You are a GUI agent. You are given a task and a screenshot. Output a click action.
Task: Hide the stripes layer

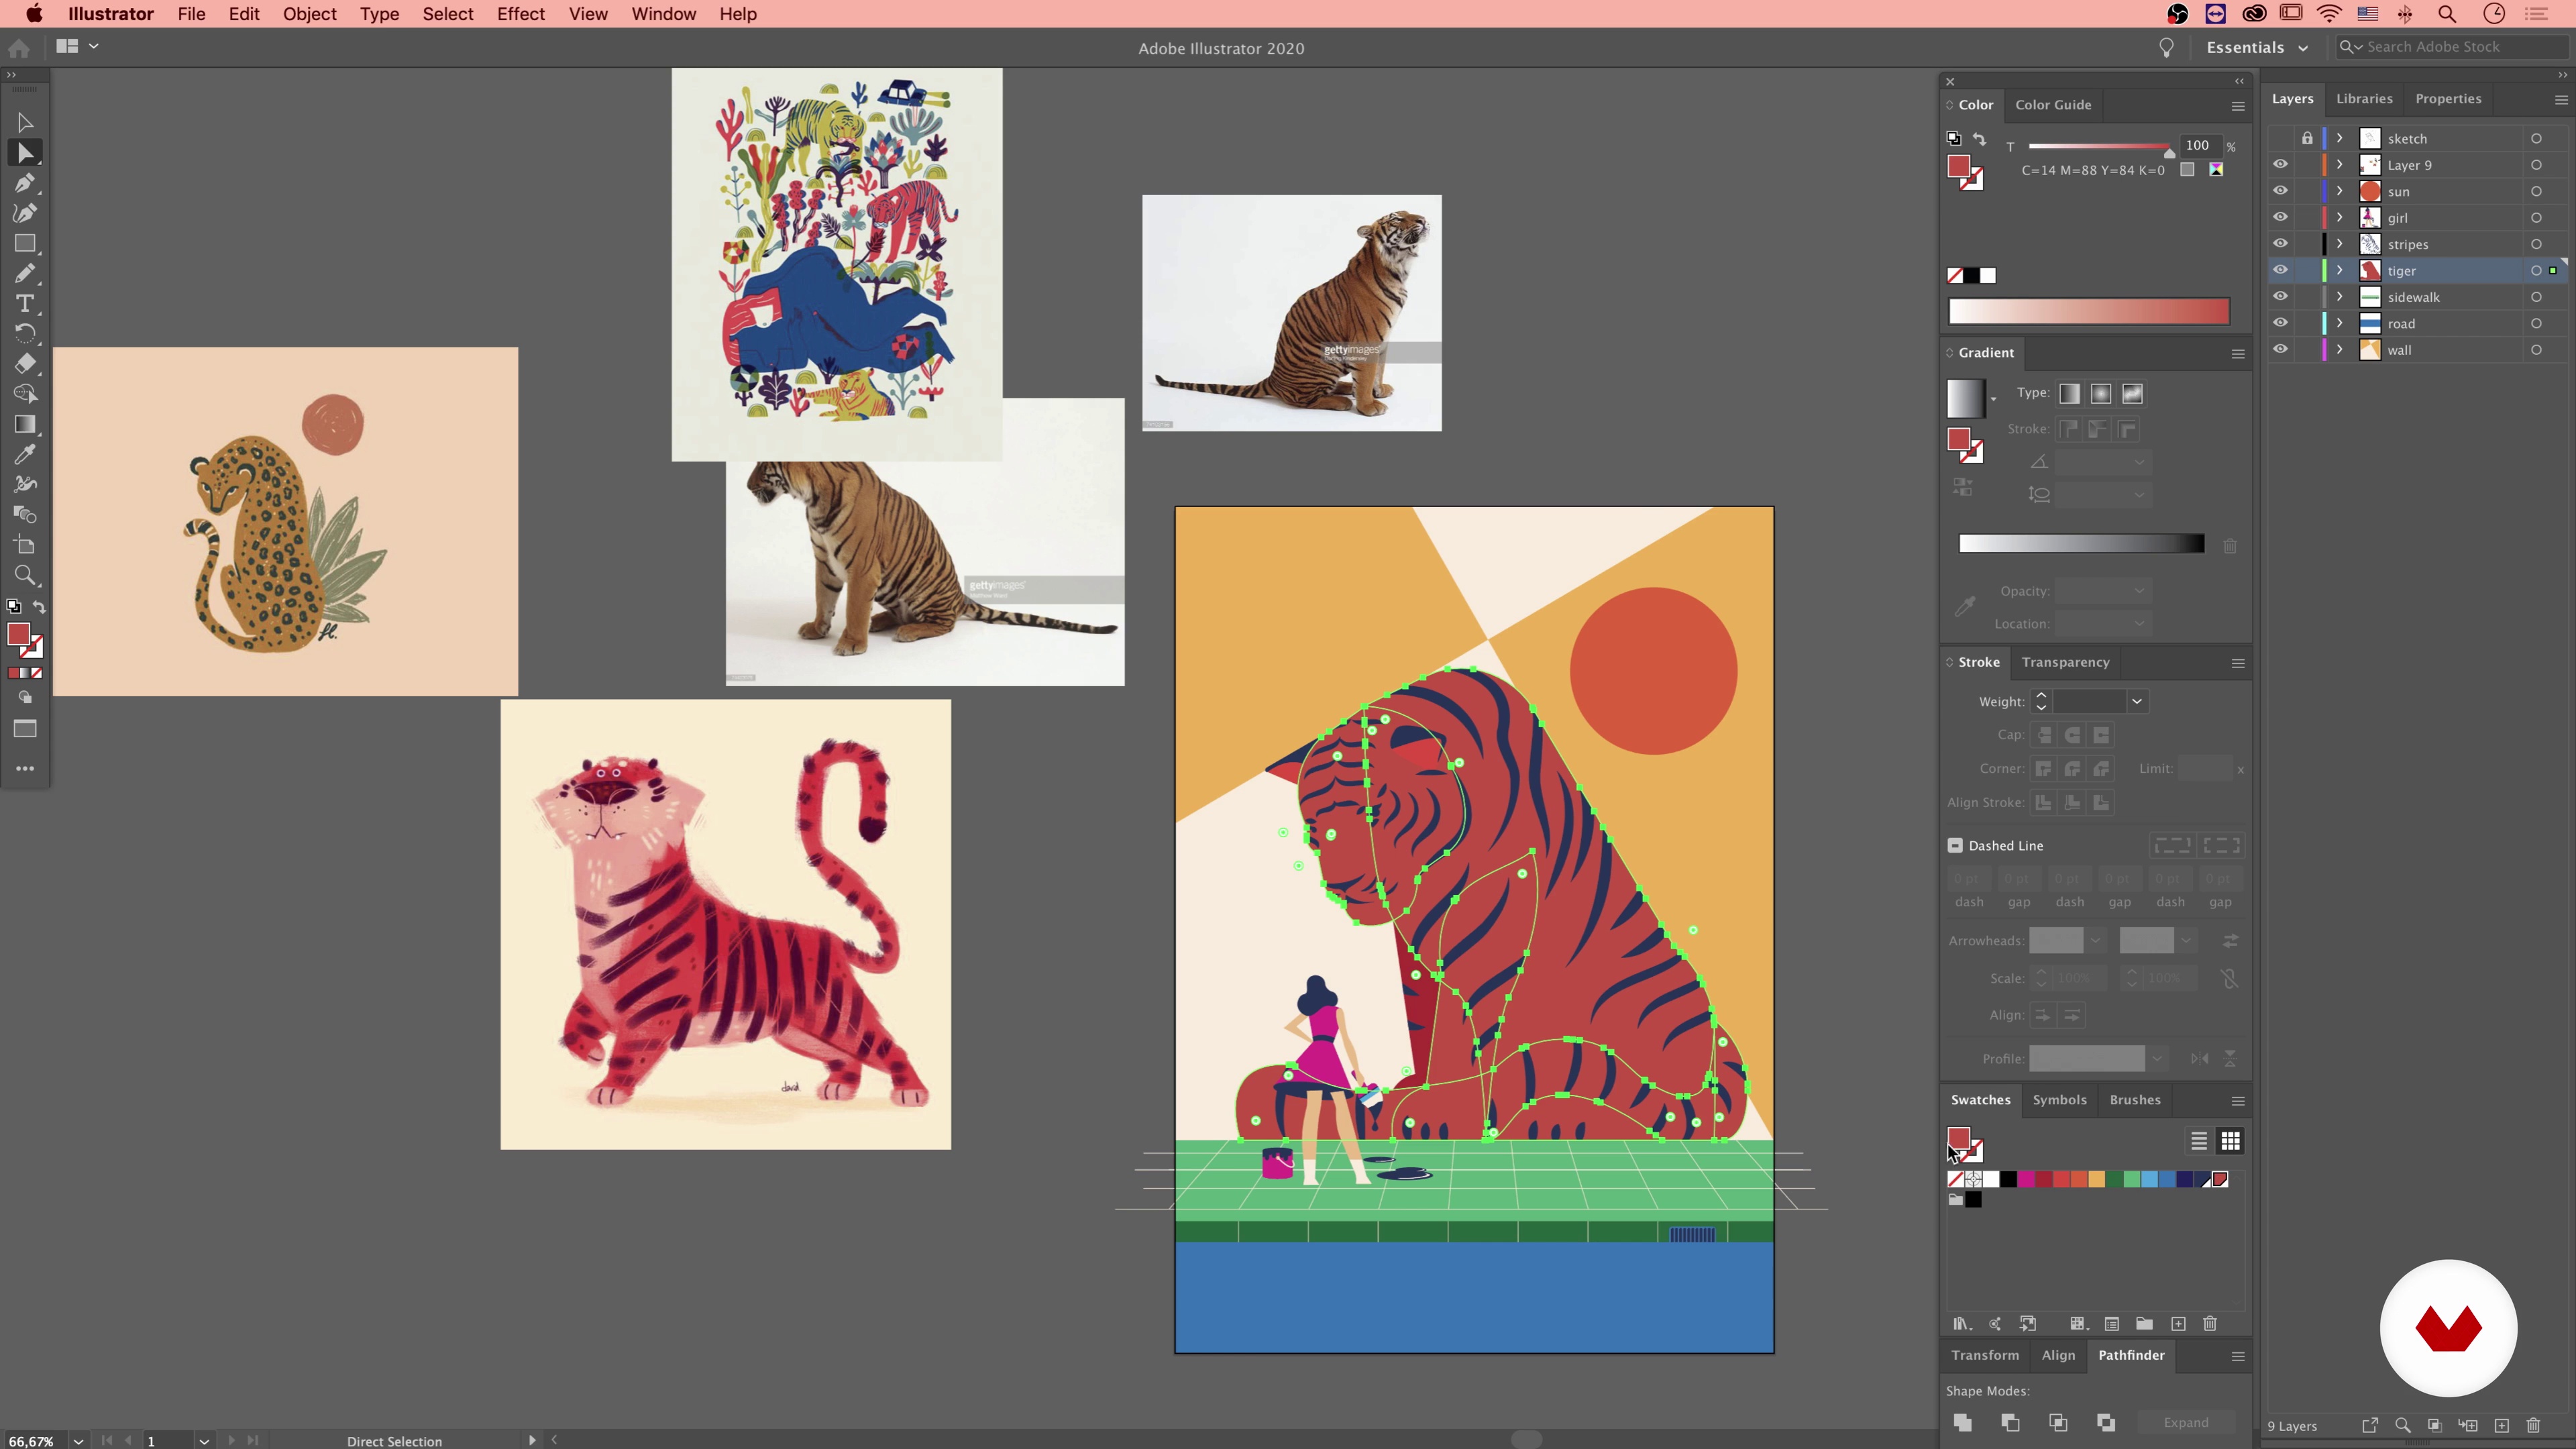[x=2280, y=244]
